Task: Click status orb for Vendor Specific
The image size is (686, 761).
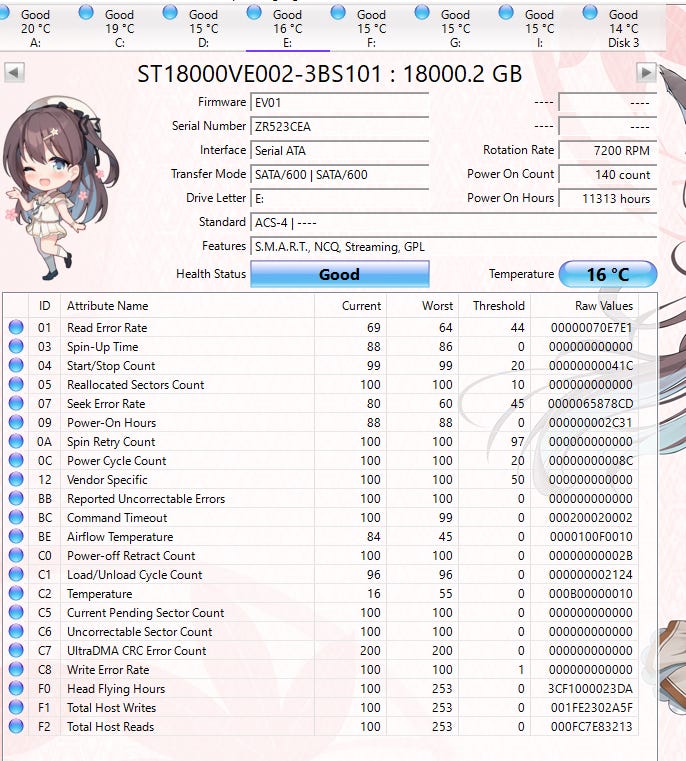Action: coord(16,479)
